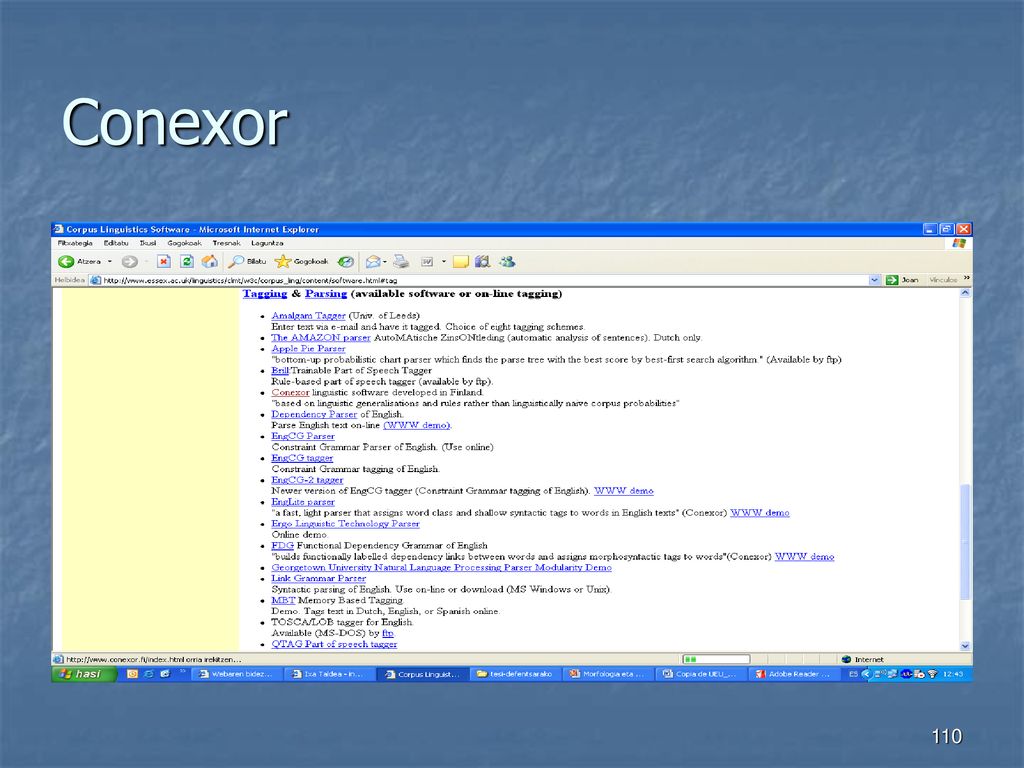Open the Editatu menu
Screen dimensions: 1024x768
116,243
